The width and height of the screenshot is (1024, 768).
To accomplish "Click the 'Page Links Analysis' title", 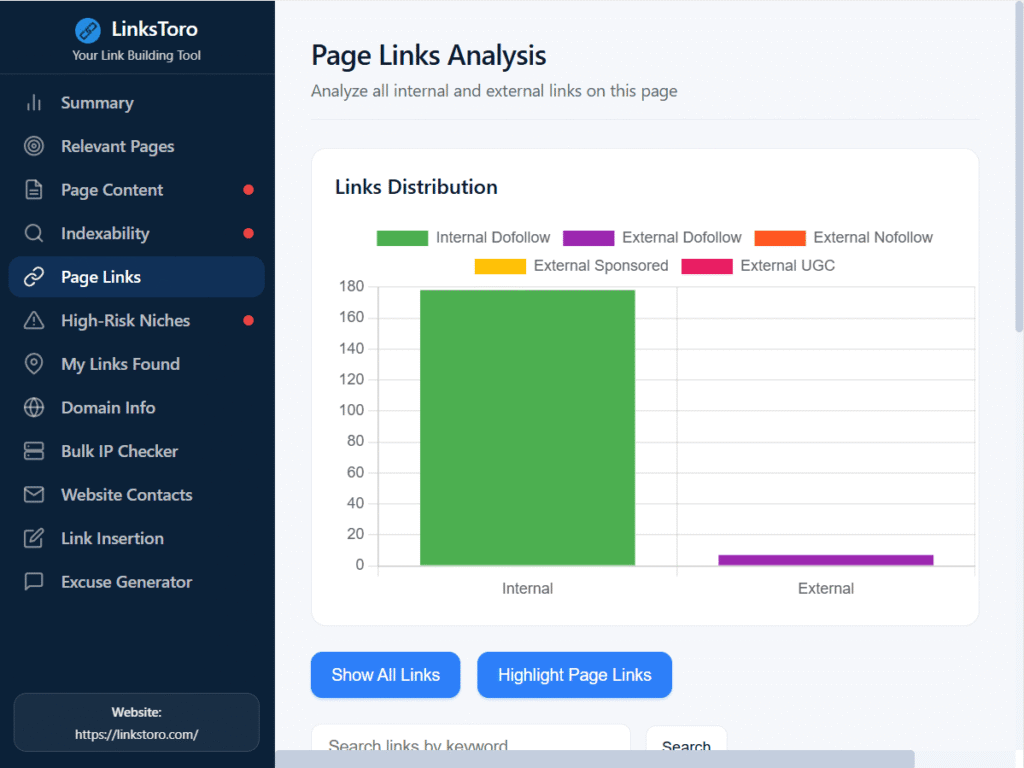I will [x=428, y=56].
